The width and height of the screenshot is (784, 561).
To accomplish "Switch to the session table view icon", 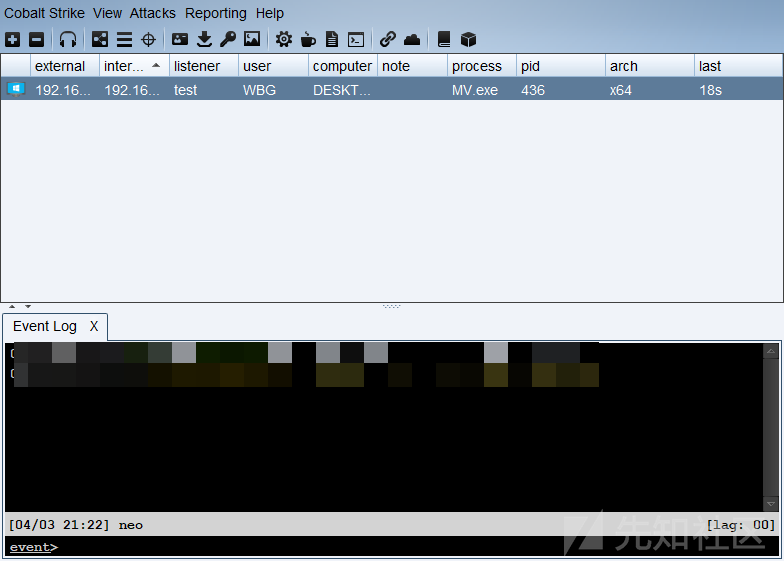I will [124, 40].
